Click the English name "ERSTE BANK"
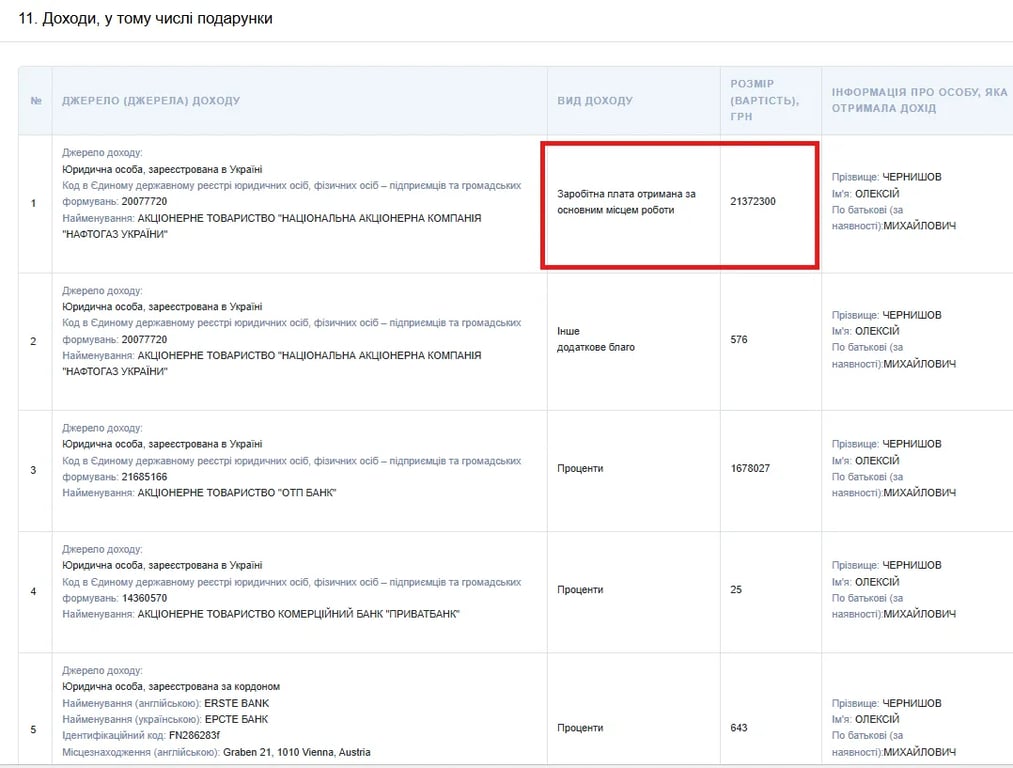 232,703
